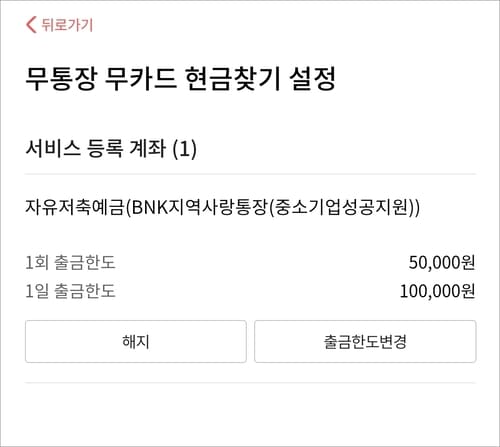Click the 1회 출금한도 label

pos(70,262)
